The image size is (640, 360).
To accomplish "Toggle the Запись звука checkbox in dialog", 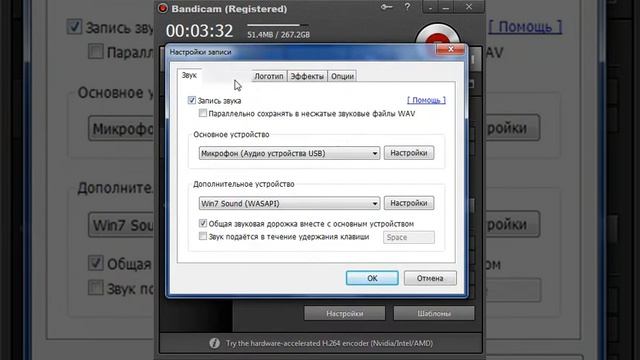I will coord(192,100).
